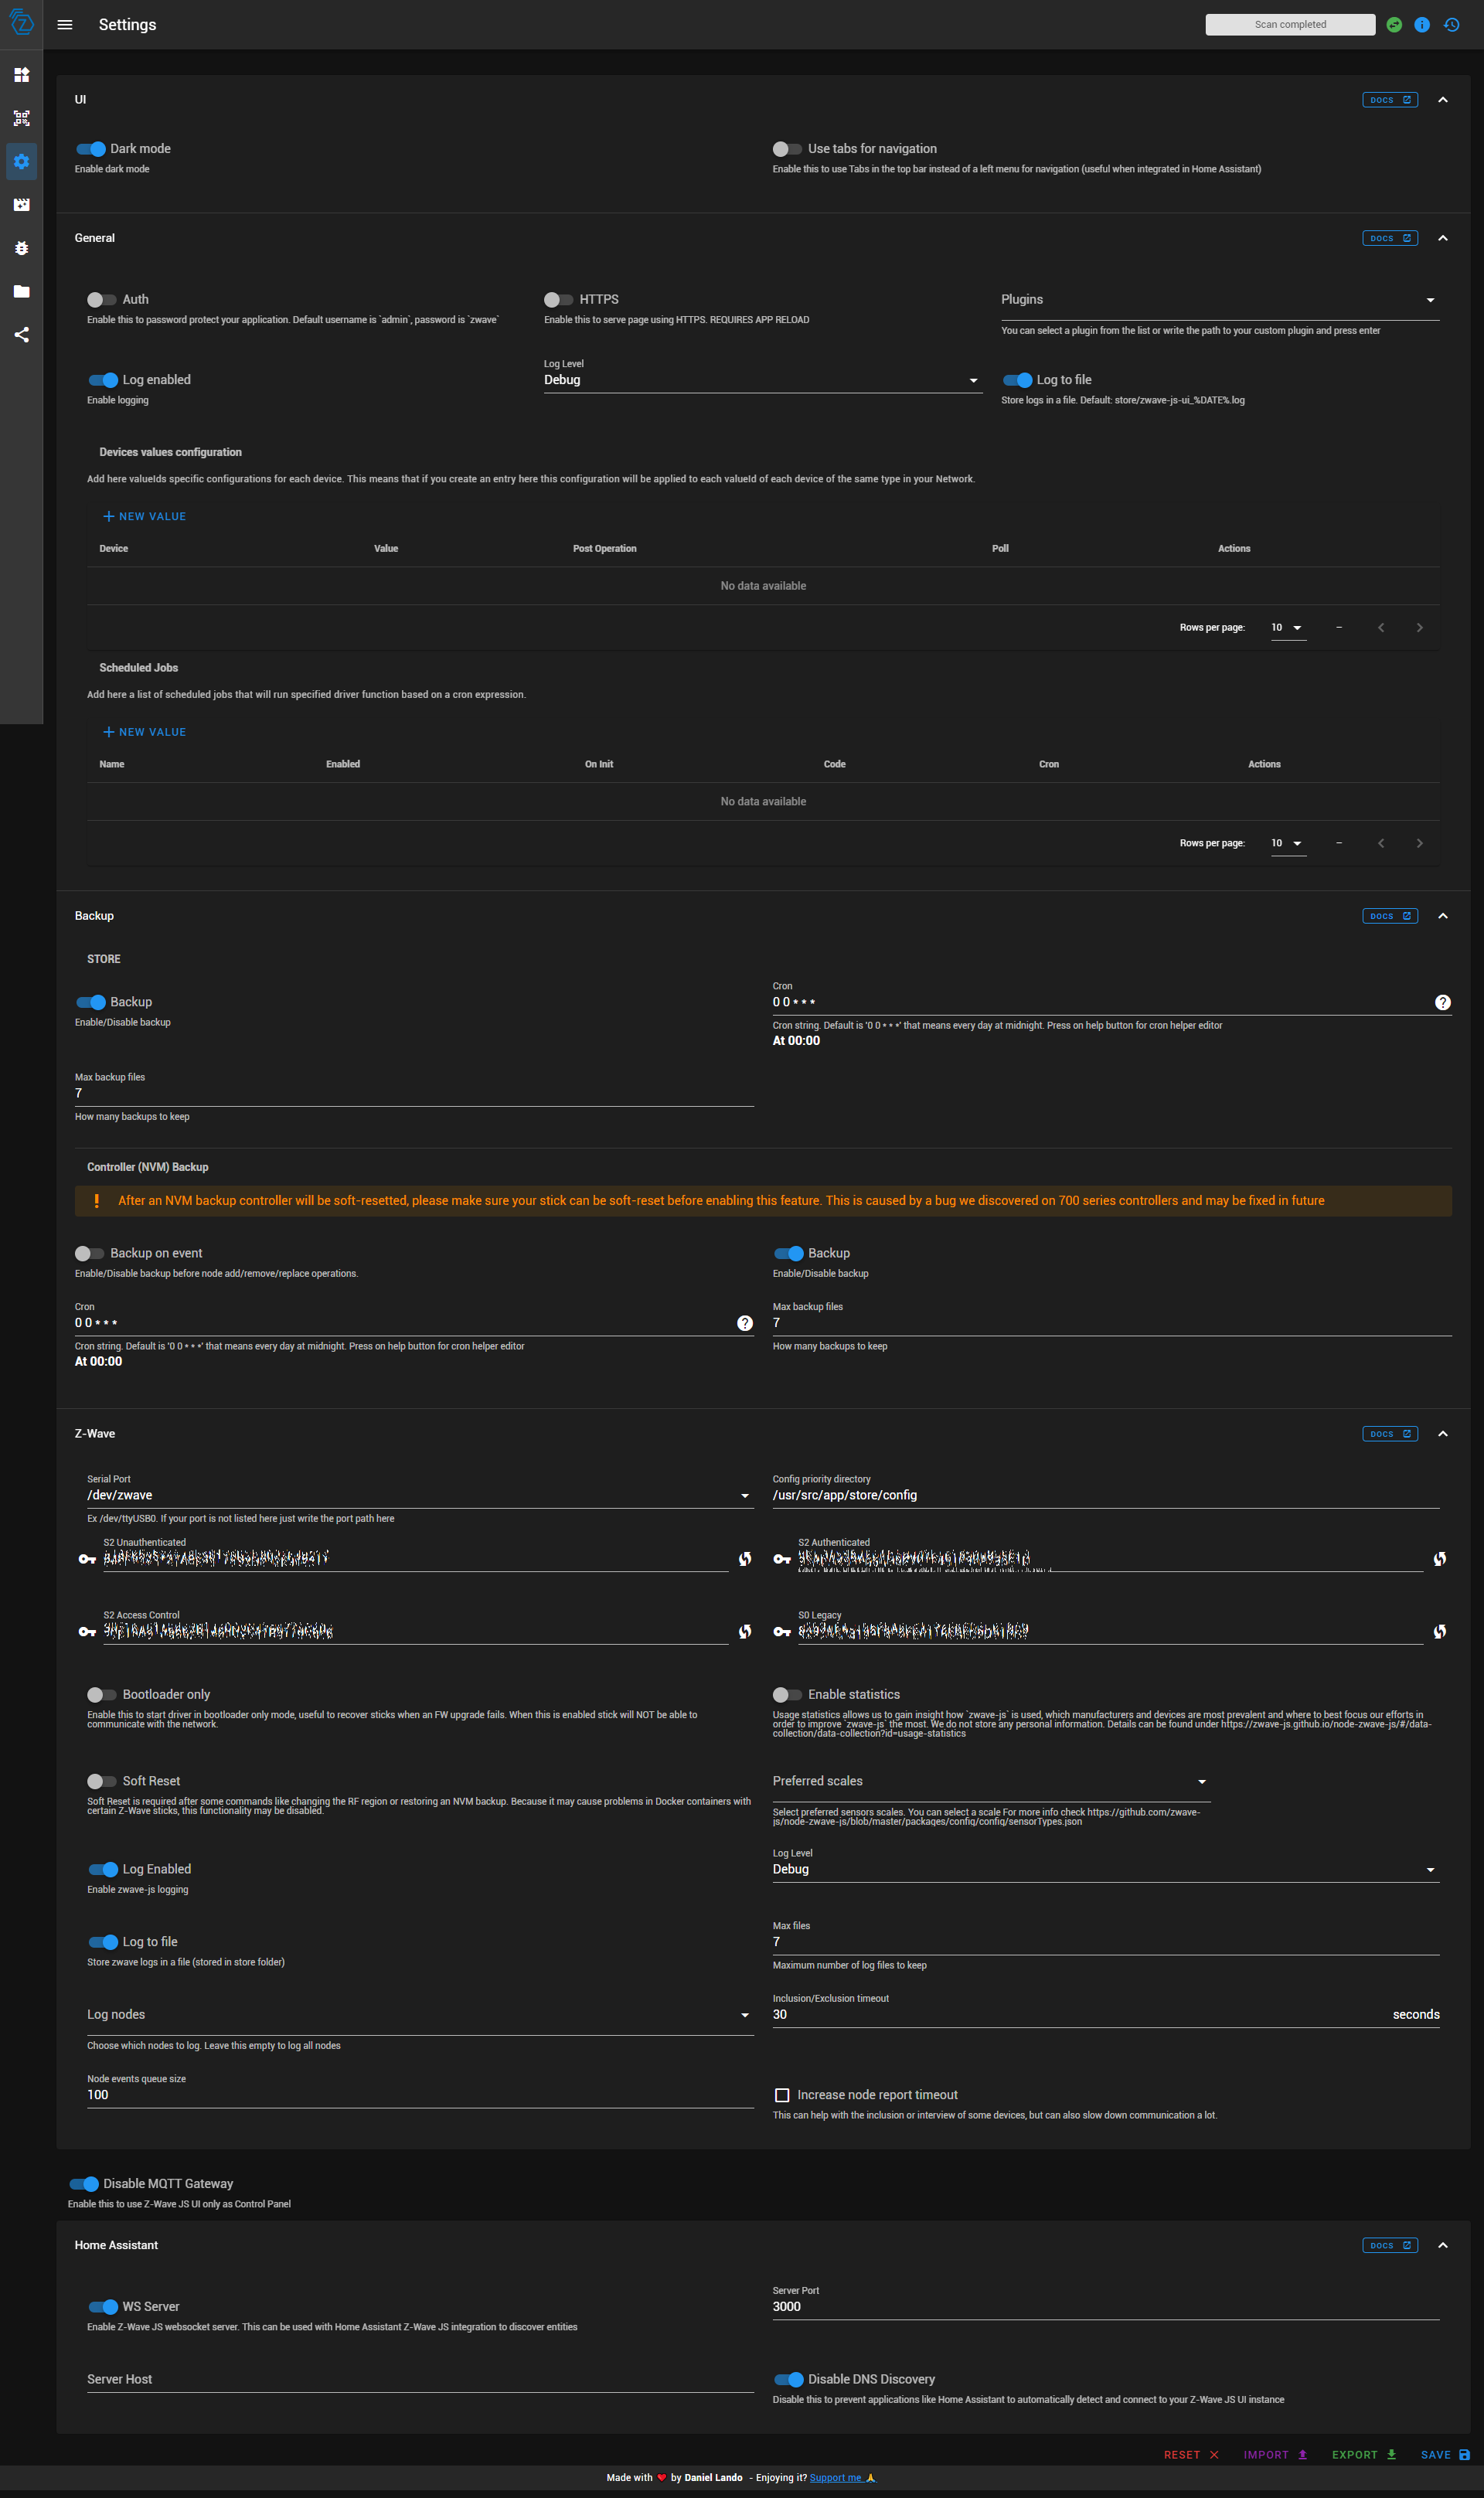This screenshot has height=2498, width=1484.
Task: Click the blue info icon in the top bar
Action: (x=1422, y=24)
